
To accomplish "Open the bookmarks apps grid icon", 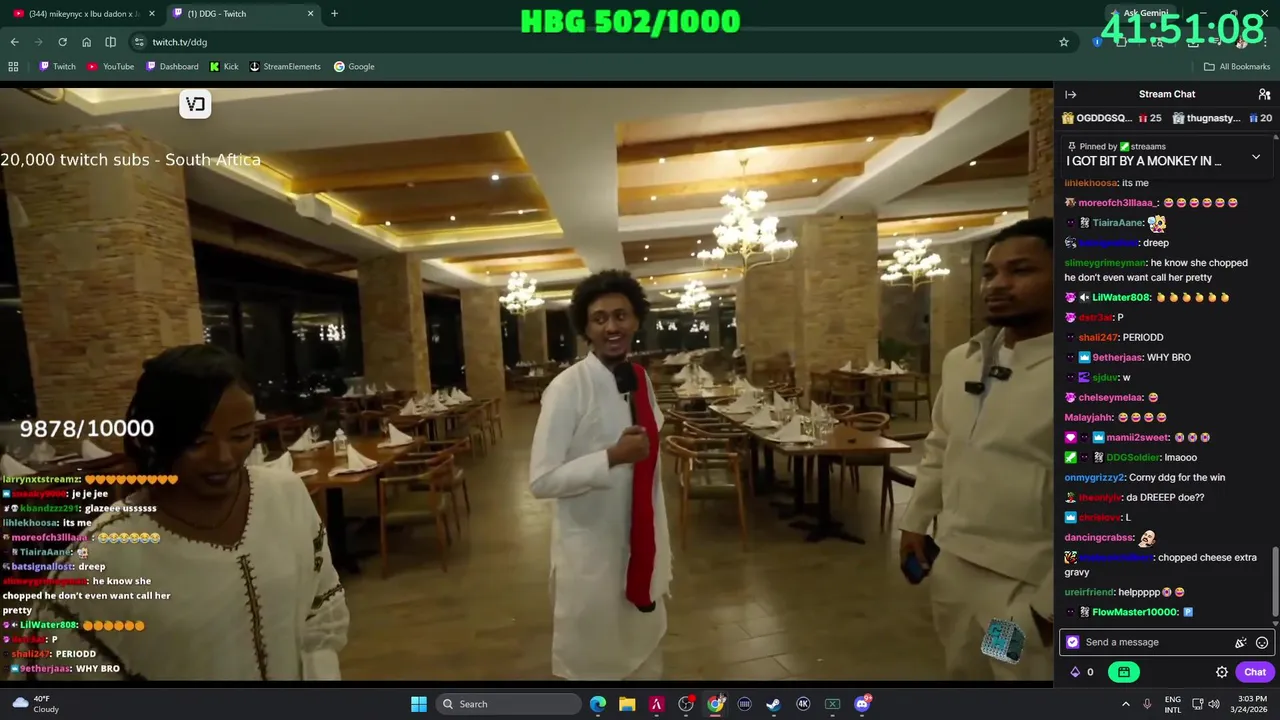I will pyautogui.click(x=13, y=66).
